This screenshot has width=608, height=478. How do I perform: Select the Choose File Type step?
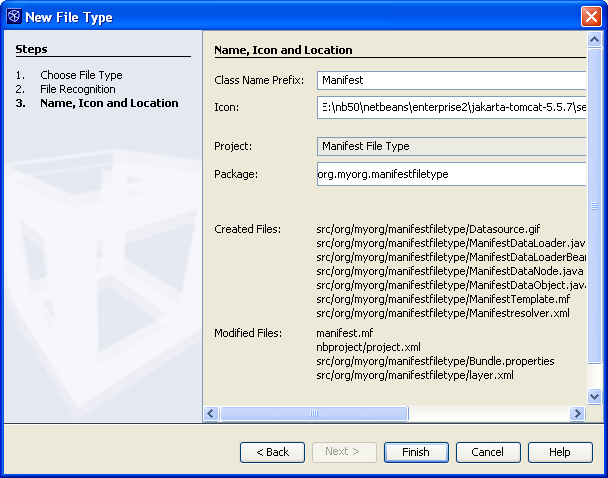tap(81, 75)
